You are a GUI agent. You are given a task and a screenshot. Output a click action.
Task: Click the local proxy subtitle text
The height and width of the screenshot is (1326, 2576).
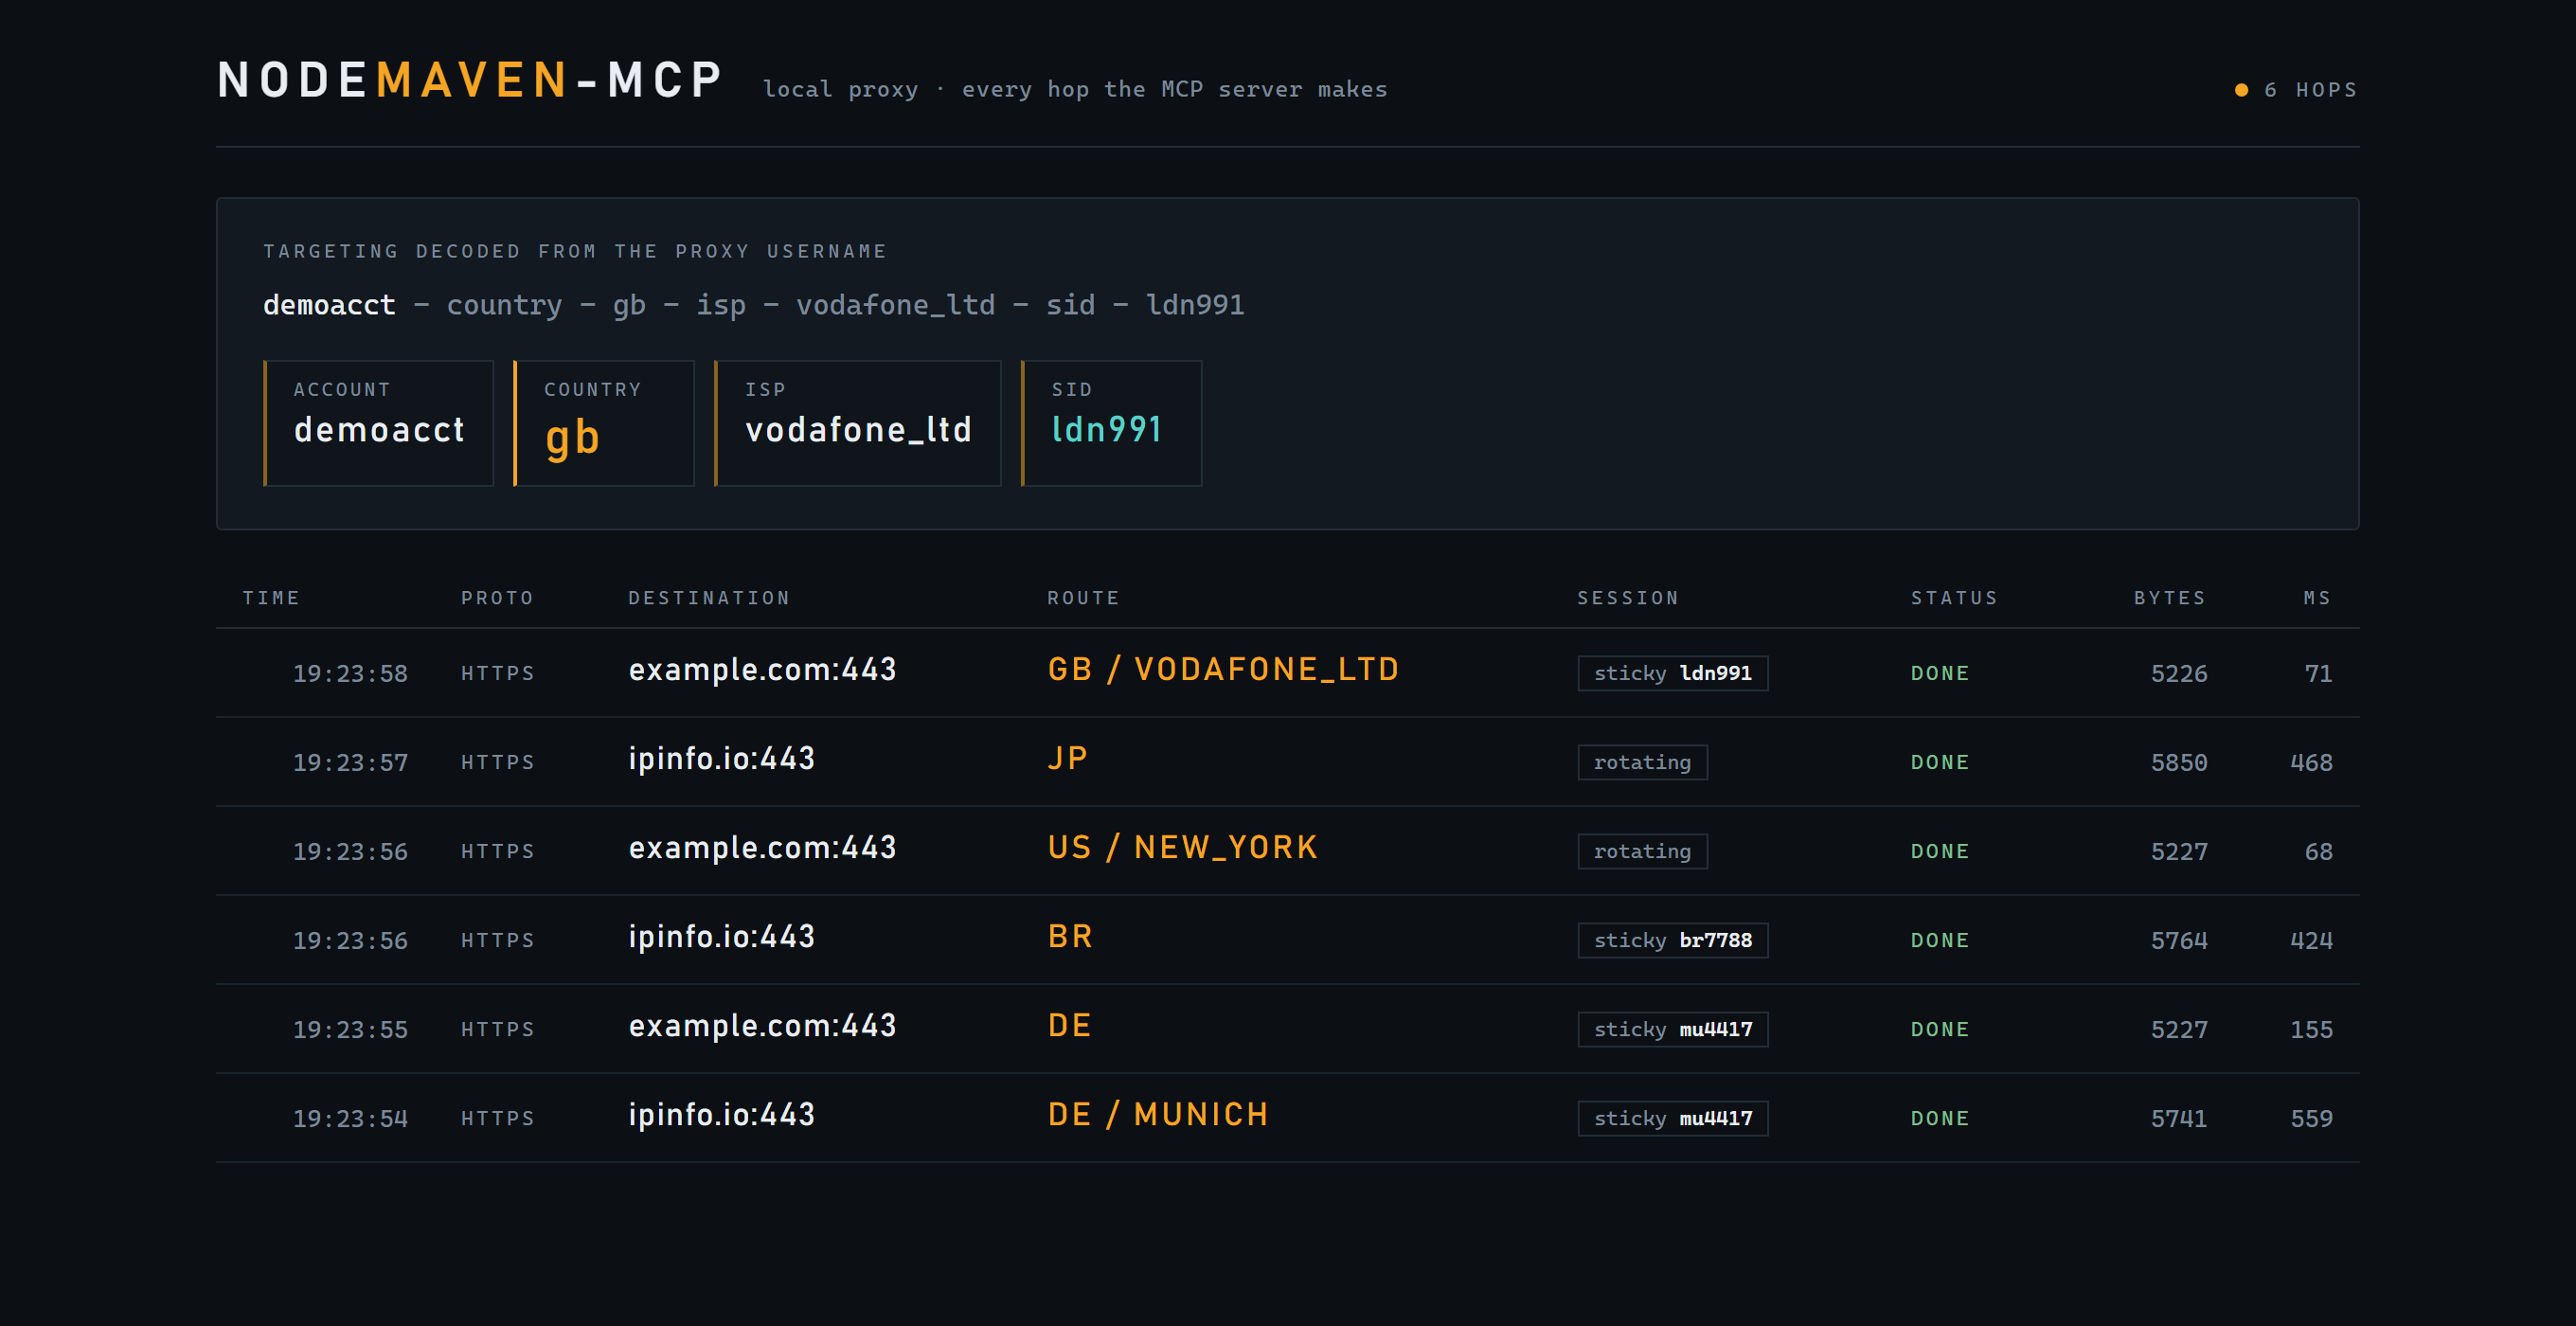click(x=1075, y=90)
